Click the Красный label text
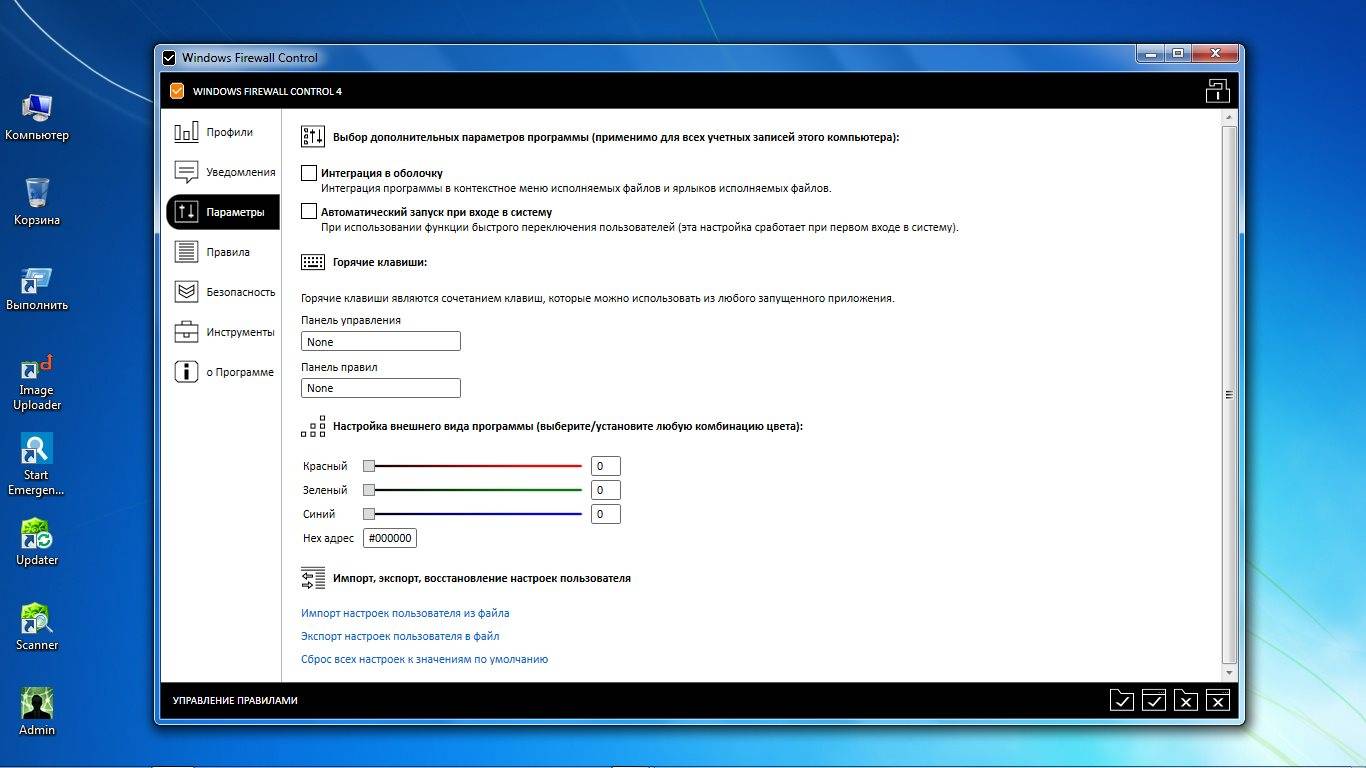This screenshot has width=1366, height=768. point(325,466)
